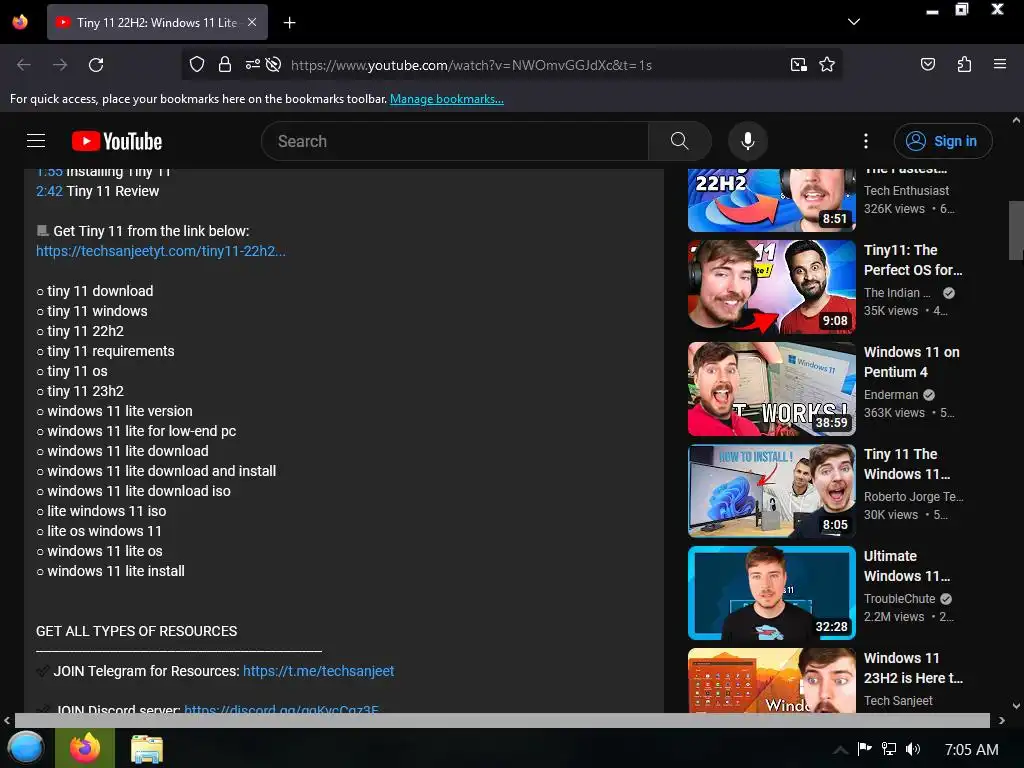Open the Tiny 11 The Windows 11 thumbnail
This screenshot has width=1024, height=768.
(772, 490)
